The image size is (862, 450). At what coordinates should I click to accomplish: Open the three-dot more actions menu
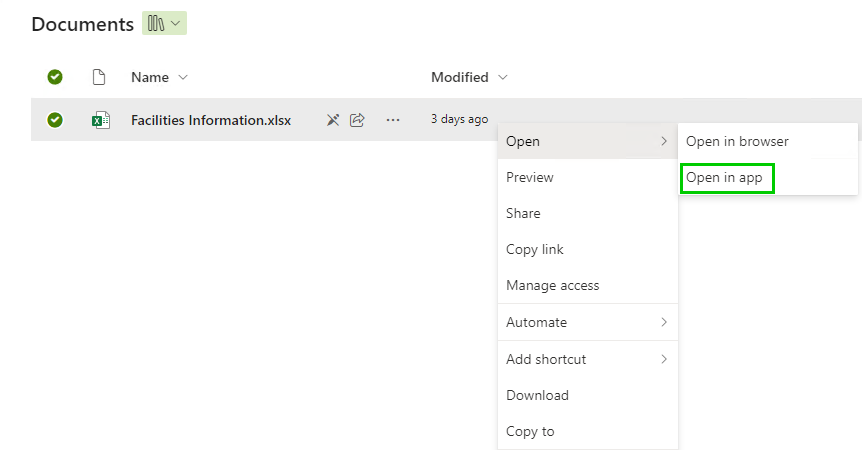(393, 120)
